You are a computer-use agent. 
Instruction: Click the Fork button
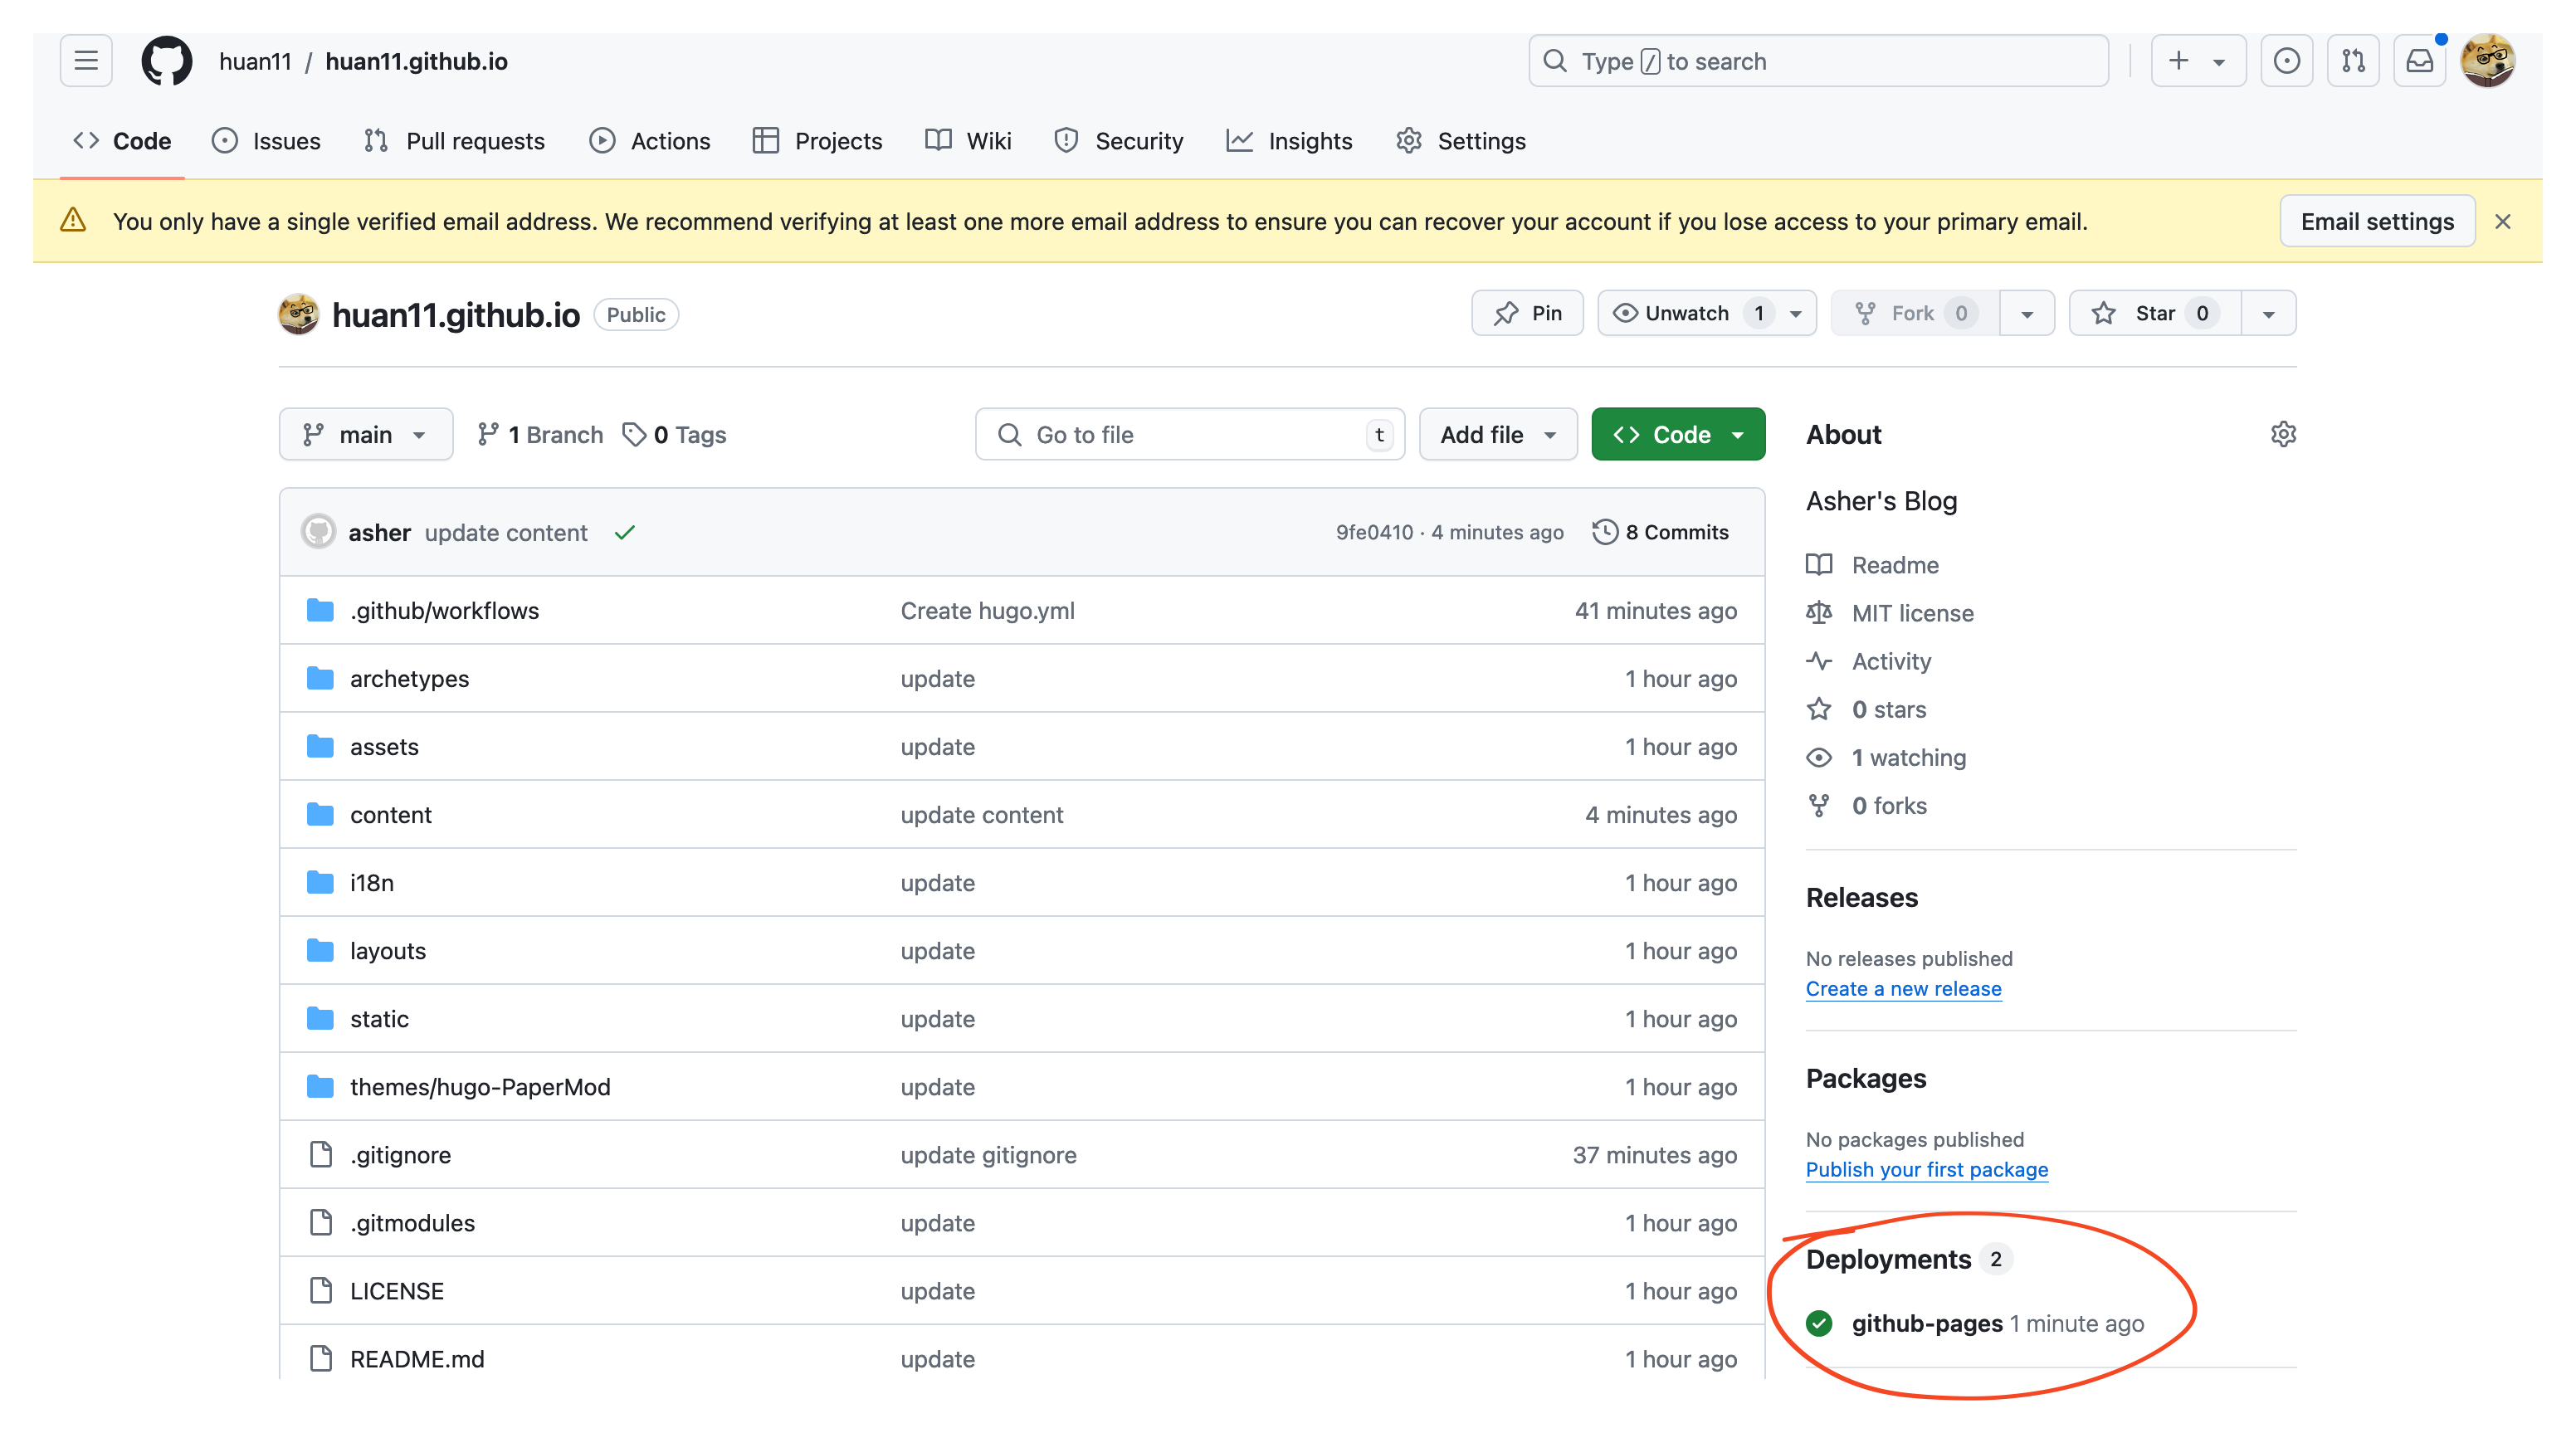[x=1914, y=313]
